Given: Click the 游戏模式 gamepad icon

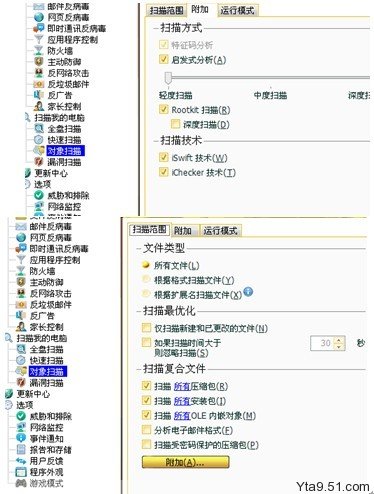Looking at the screenshot, I should pos(21,483).
